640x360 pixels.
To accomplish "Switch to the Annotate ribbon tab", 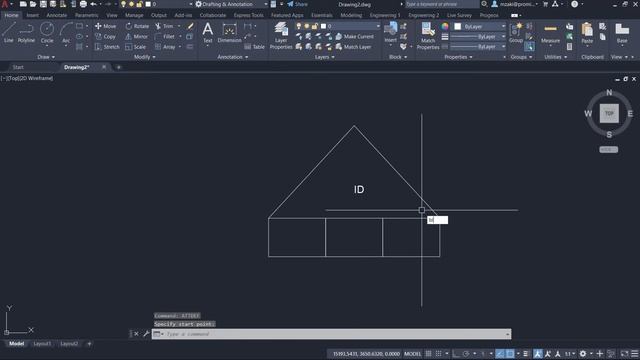I will (x=56, y=15).
